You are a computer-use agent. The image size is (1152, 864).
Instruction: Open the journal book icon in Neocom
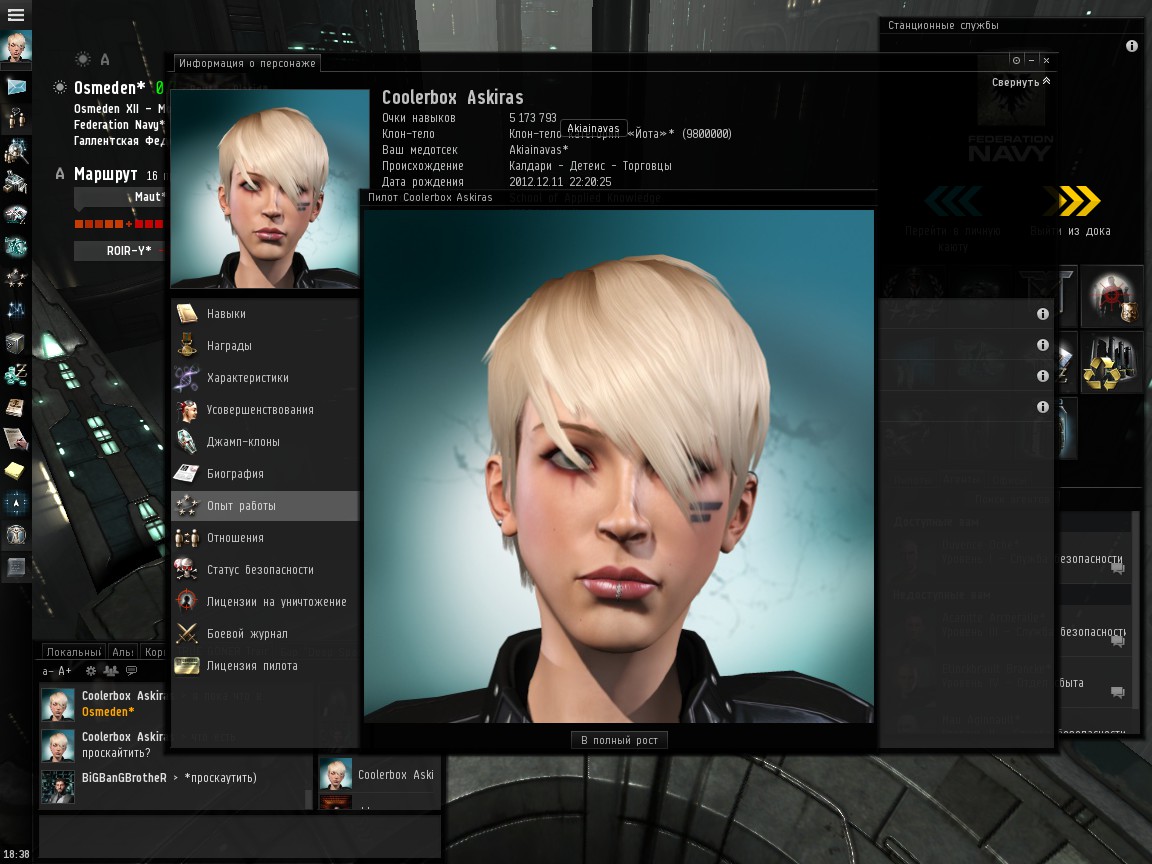15,407
